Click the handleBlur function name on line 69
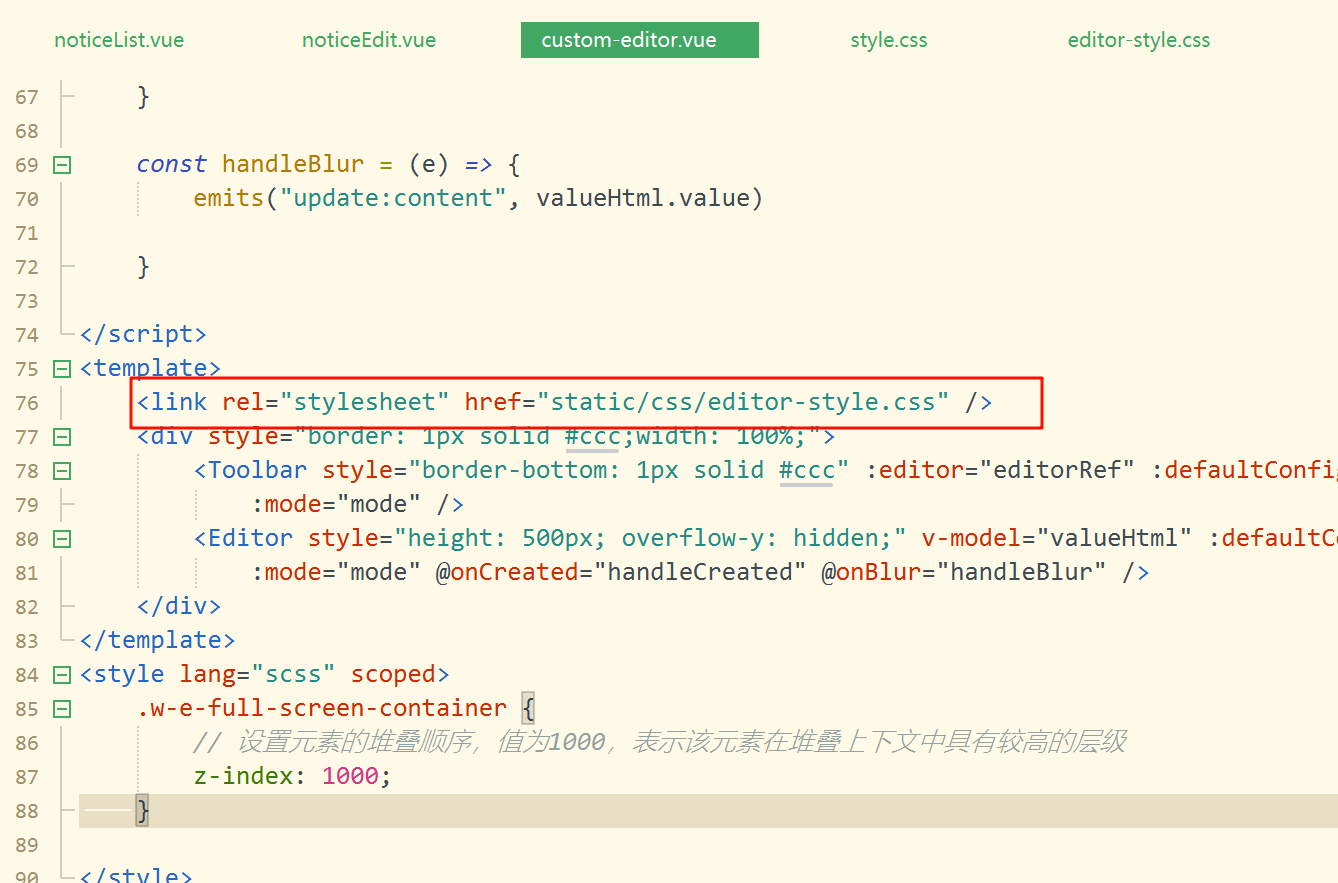 click(x=294, y=164)
